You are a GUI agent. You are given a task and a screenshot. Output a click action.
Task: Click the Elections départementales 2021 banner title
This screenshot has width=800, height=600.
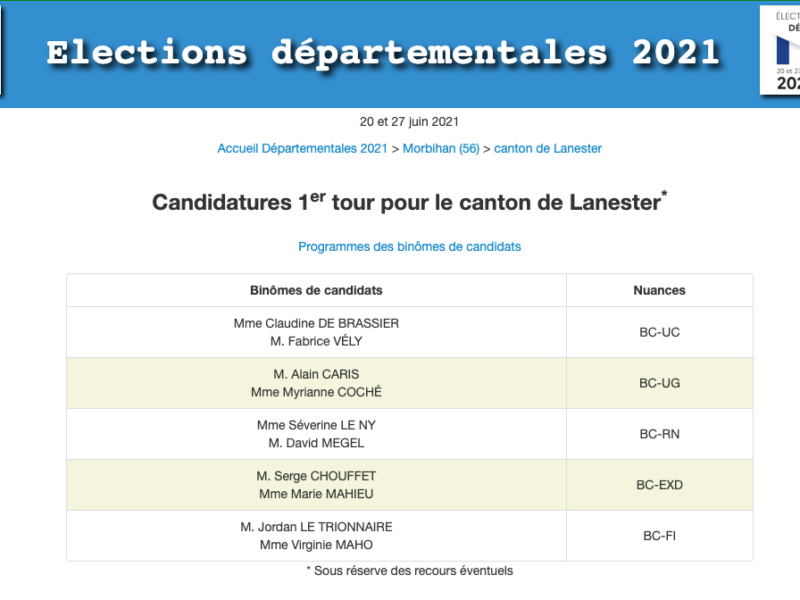tap(383, 53)
